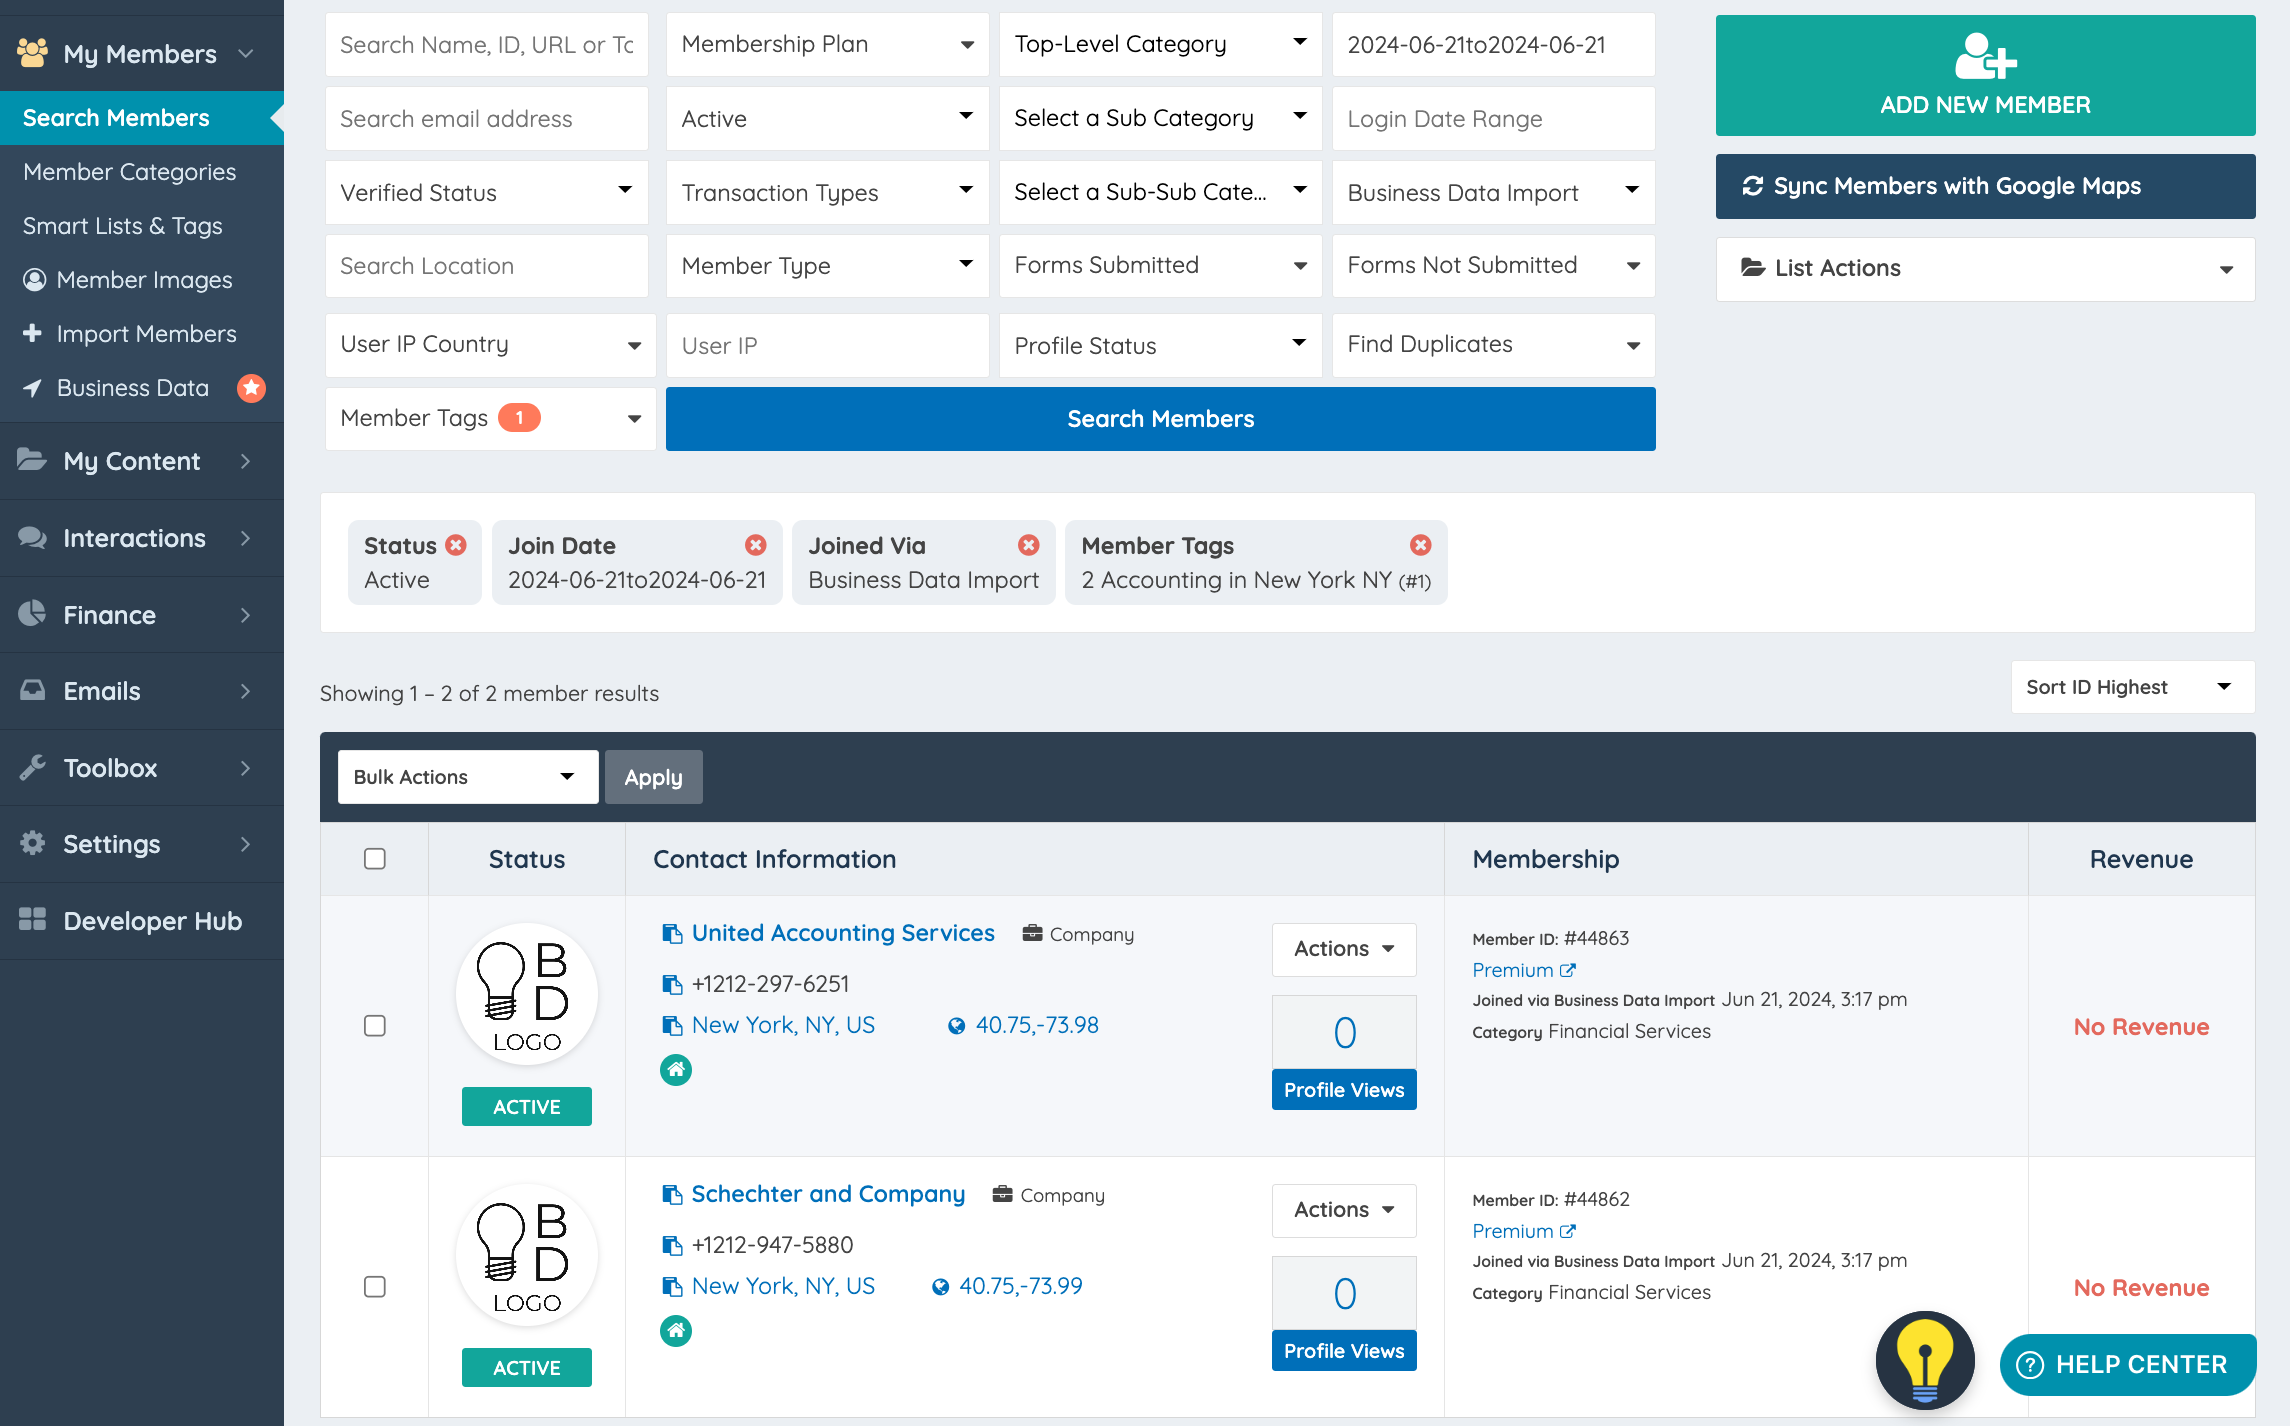Image resolution: width=2290 pixels, height=1426 pixels.
Task: Open the Bulk Actions dropdown
Action: pos(467,777)
